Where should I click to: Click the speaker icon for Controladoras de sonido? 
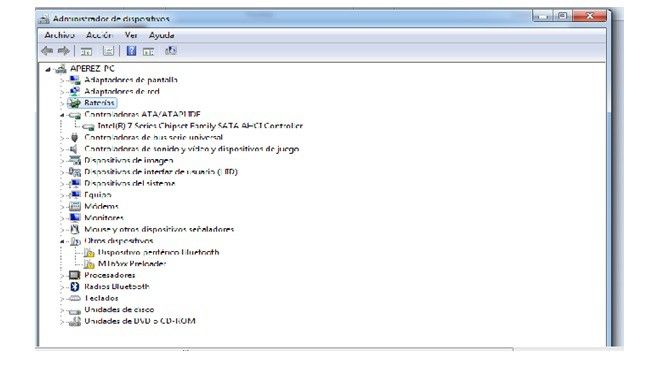(x=74, y=149)
